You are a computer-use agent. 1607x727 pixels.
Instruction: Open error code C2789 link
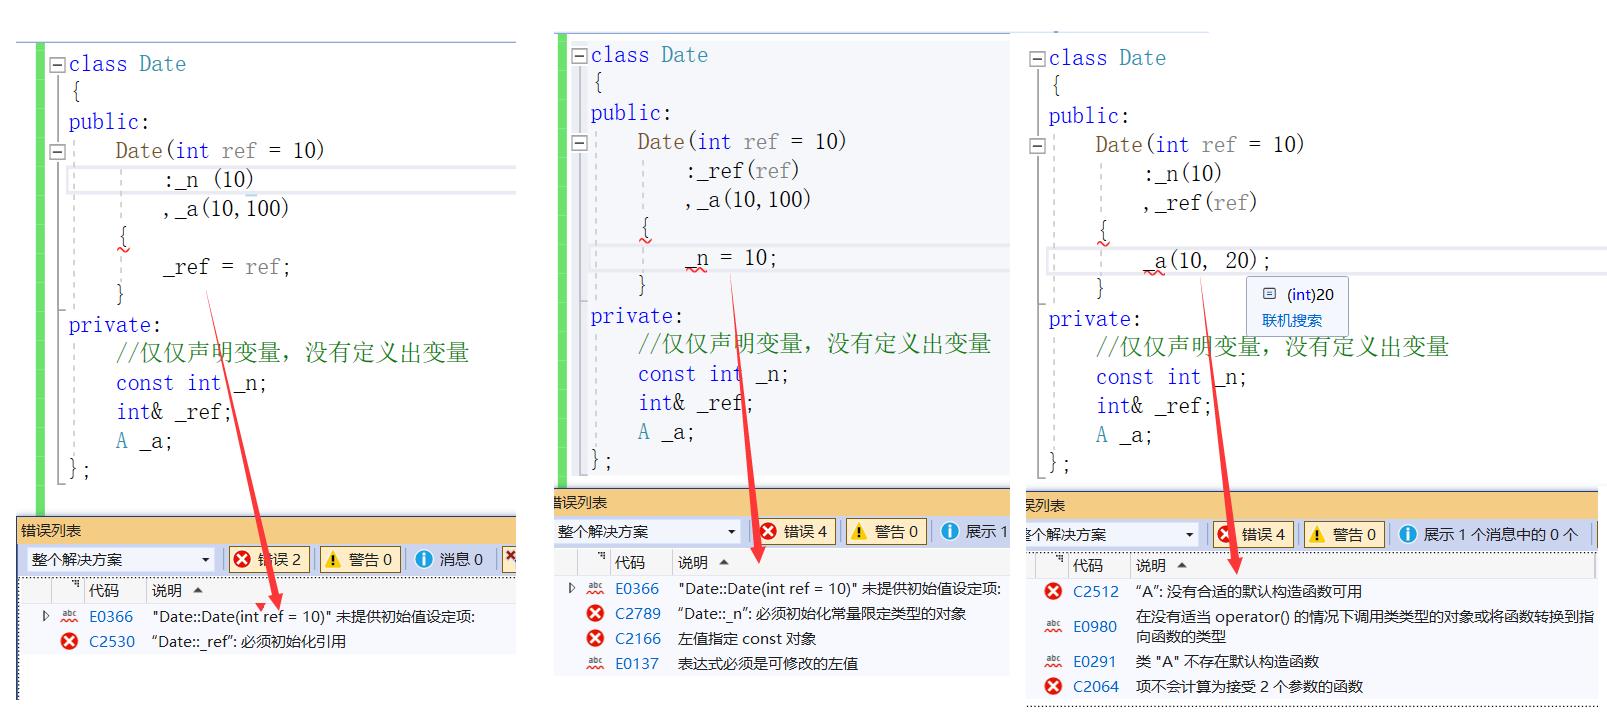click(638, 613)
